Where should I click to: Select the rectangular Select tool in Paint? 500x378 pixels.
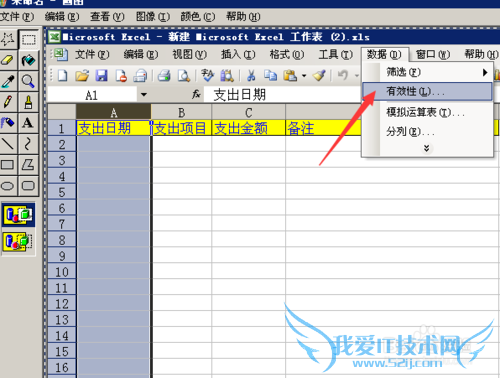click(29, 40)
